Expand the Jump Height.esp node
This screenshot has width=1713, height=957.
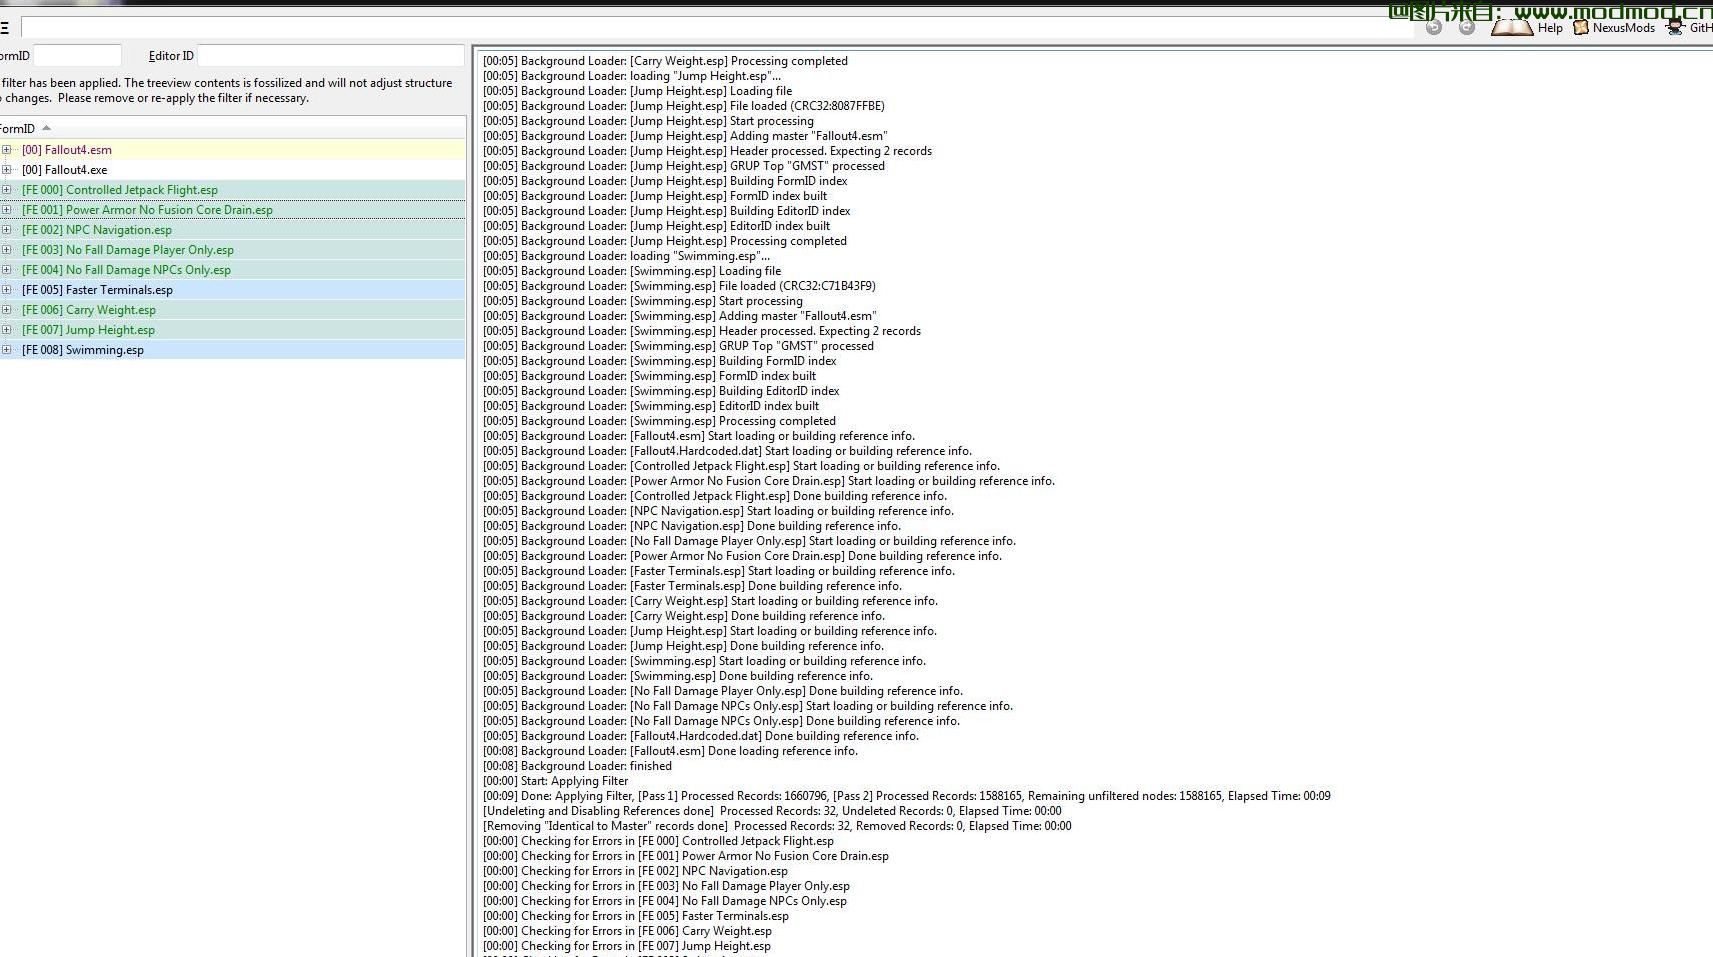click(x=6, y=330)
